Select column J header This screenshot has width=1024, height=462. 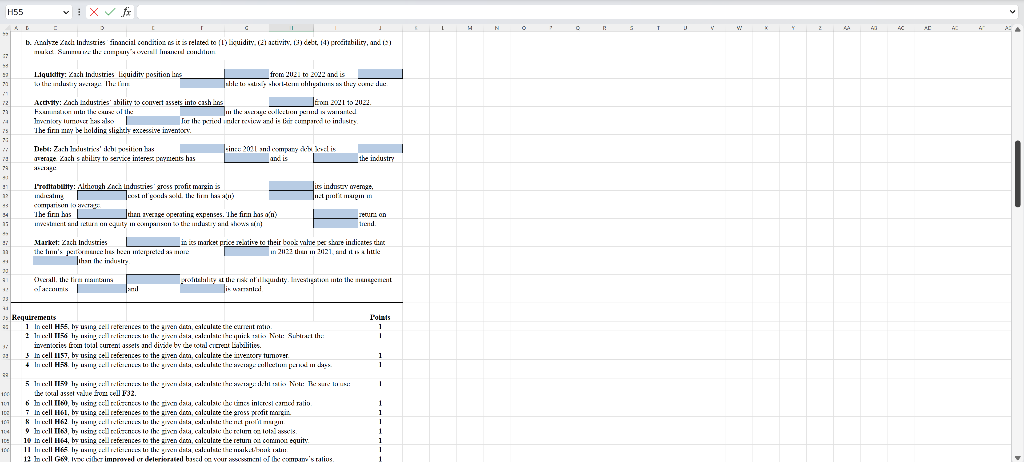pyautogui.click(x=381, y=28)
